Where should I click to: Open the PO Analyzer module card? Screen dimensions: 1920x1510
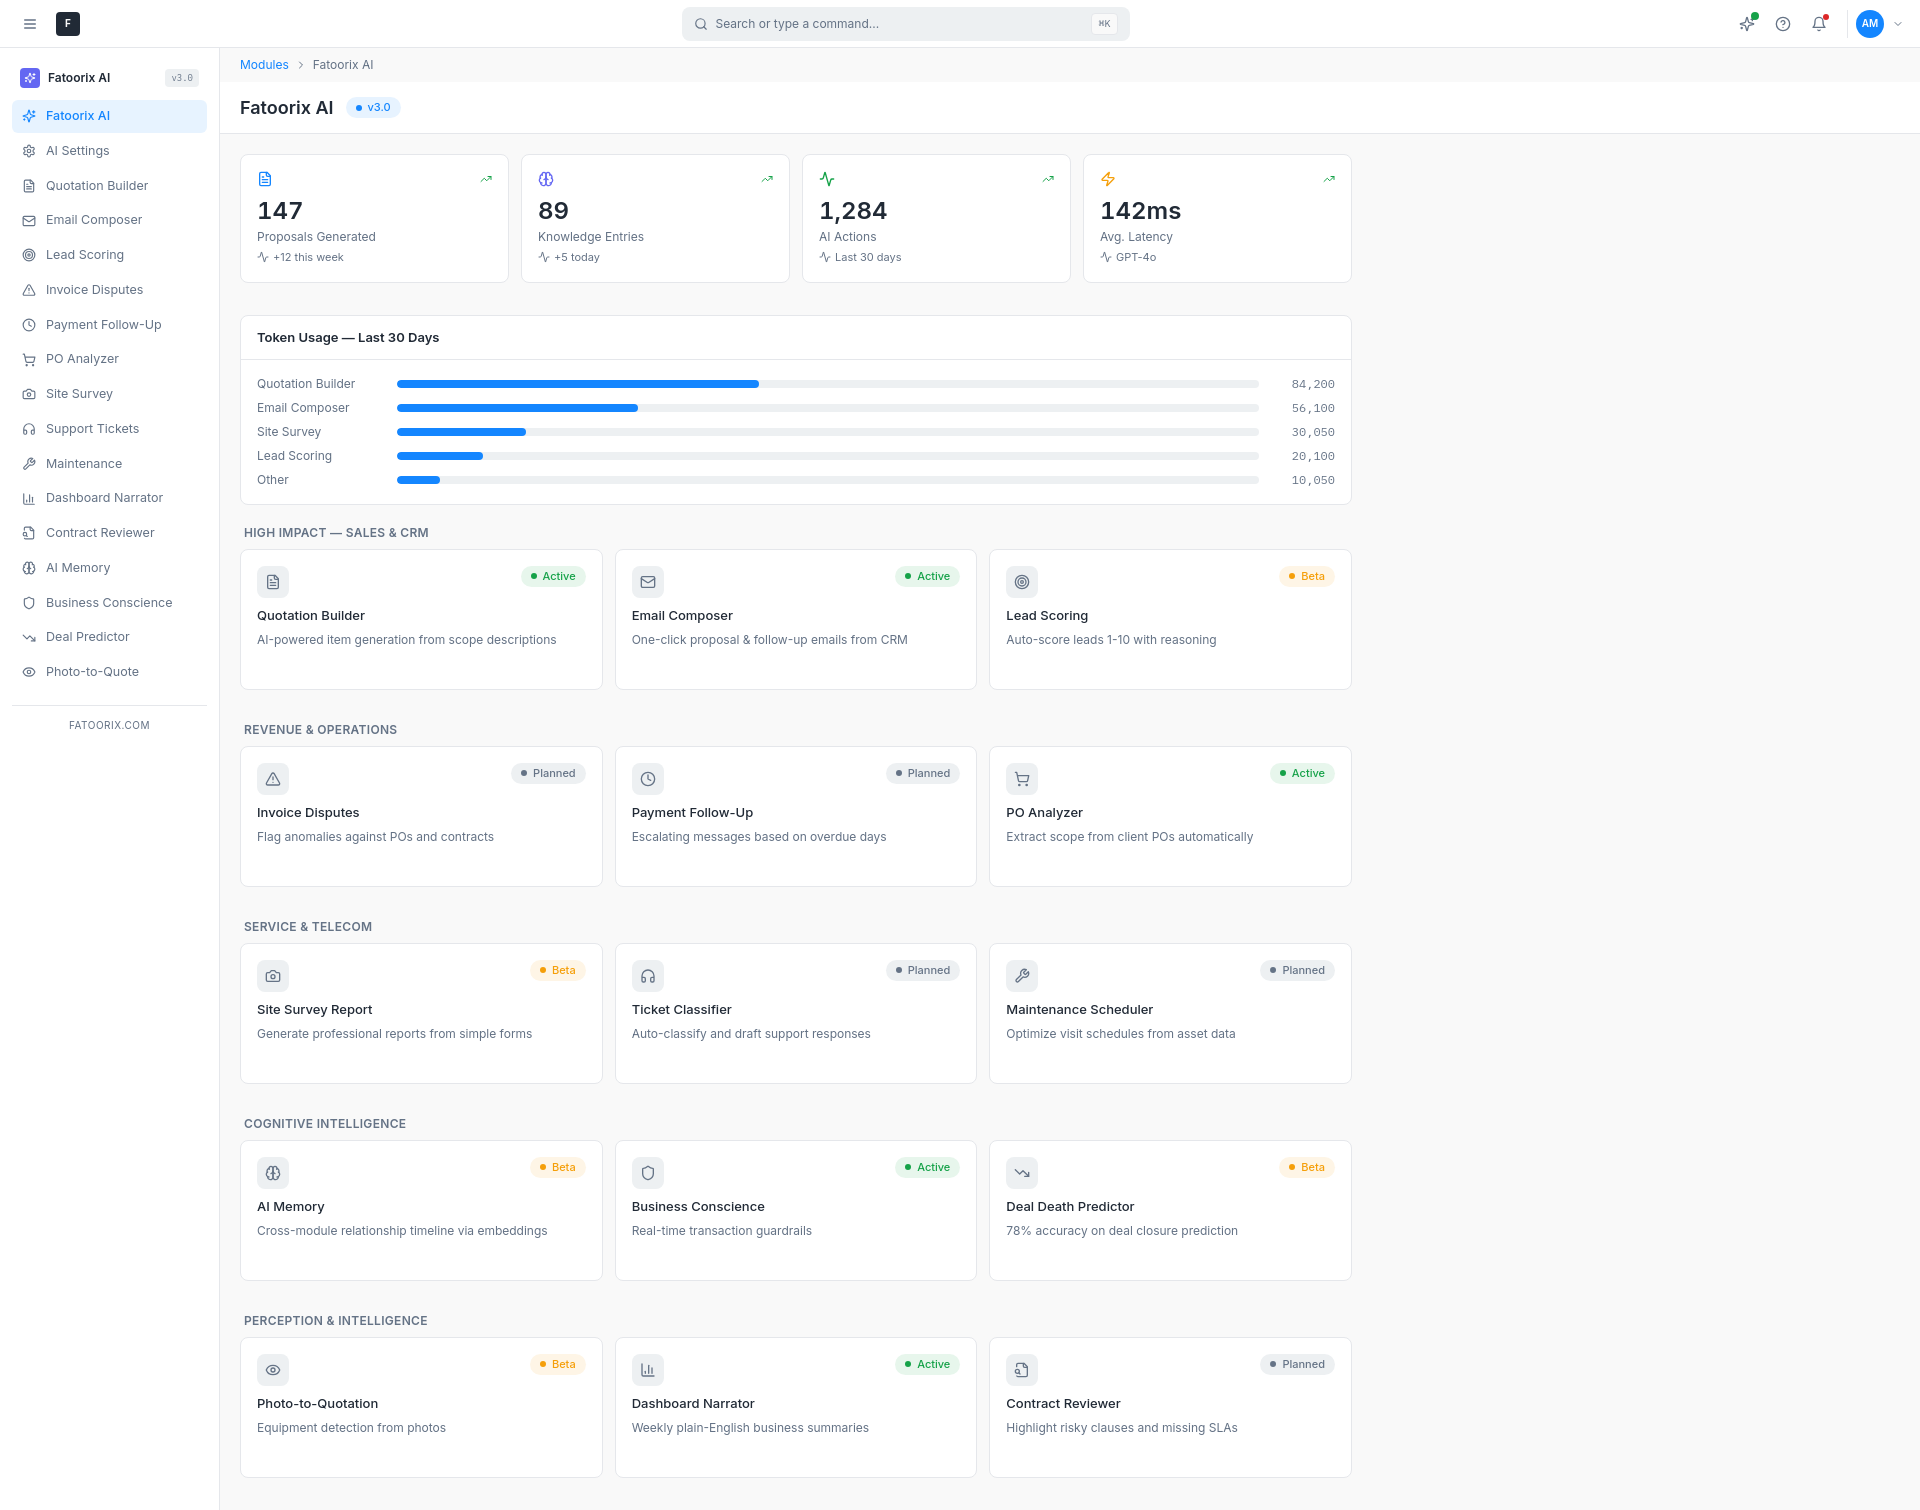click(x=1170, y=816)
